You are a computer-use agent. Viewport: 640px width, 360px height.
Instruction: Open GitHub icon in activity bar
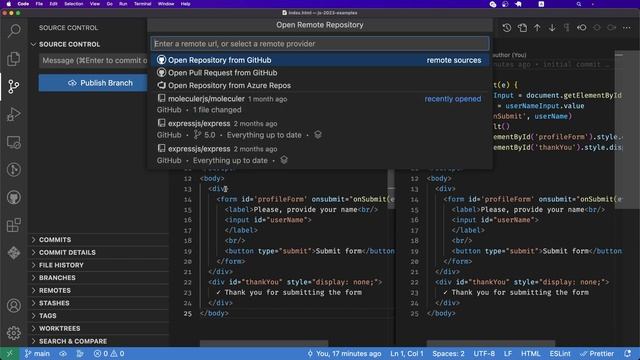pos(14,198)
